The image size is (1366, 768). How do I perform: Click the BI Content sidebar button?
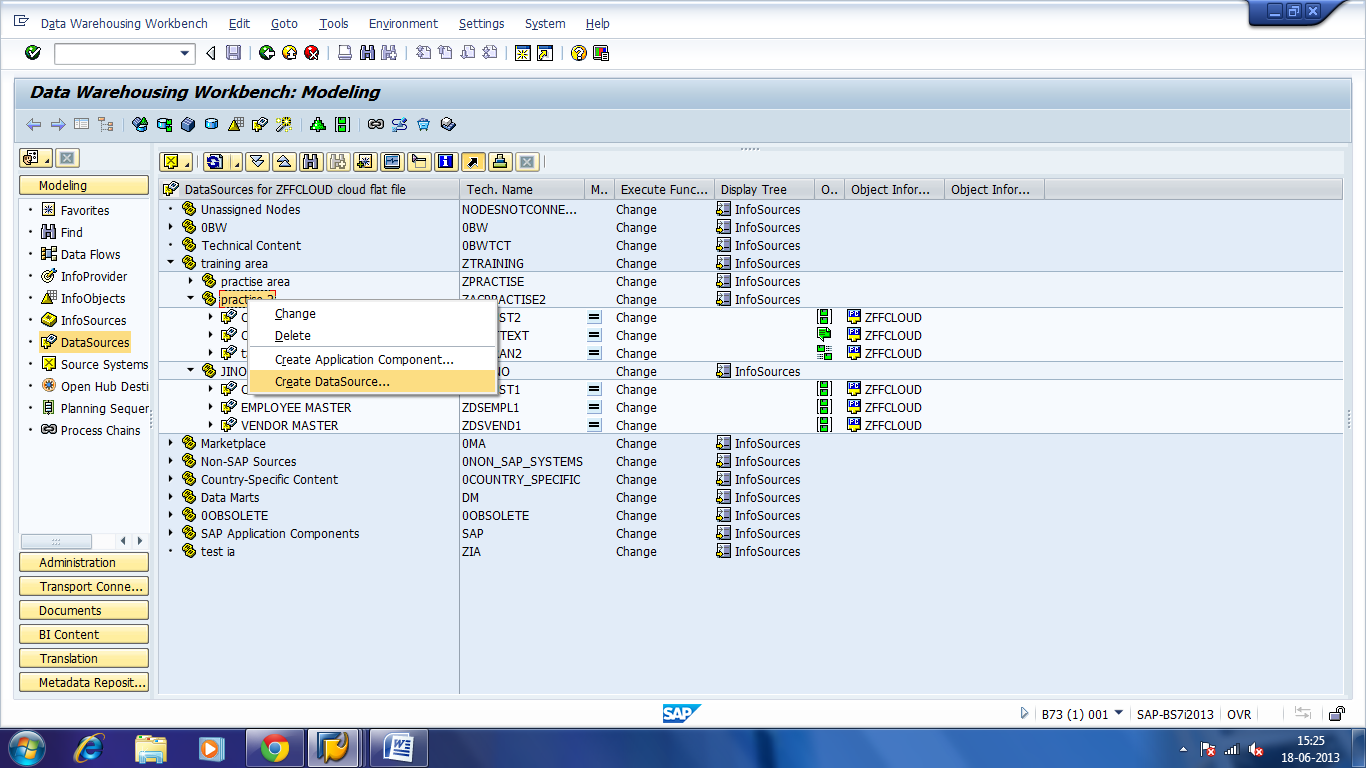83,633
